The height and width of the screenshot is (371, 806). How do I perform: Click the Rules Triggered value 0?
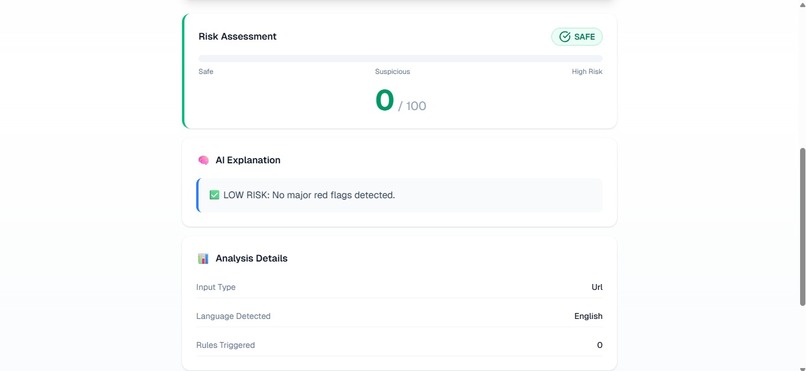click(599, 345)
